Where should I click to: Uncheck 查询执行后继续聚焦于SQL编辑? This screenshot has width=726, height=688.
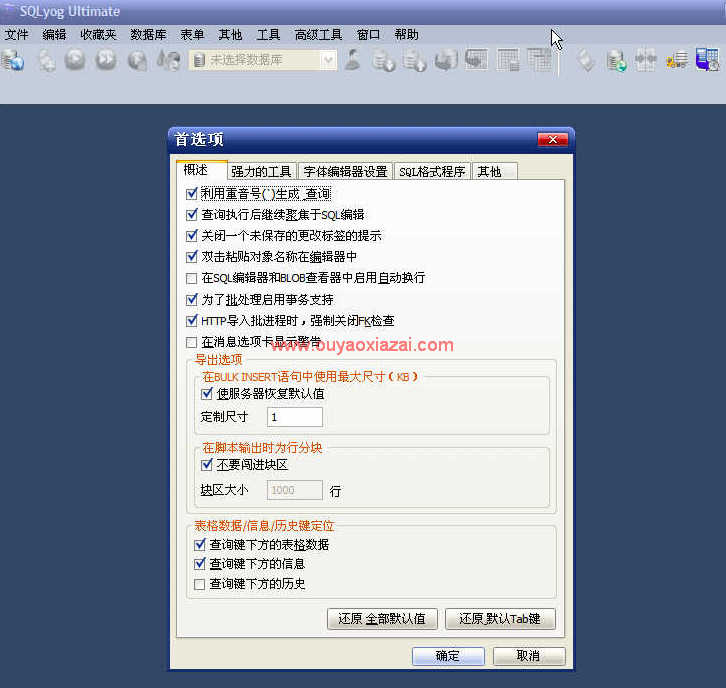click(x=192, y=214)
